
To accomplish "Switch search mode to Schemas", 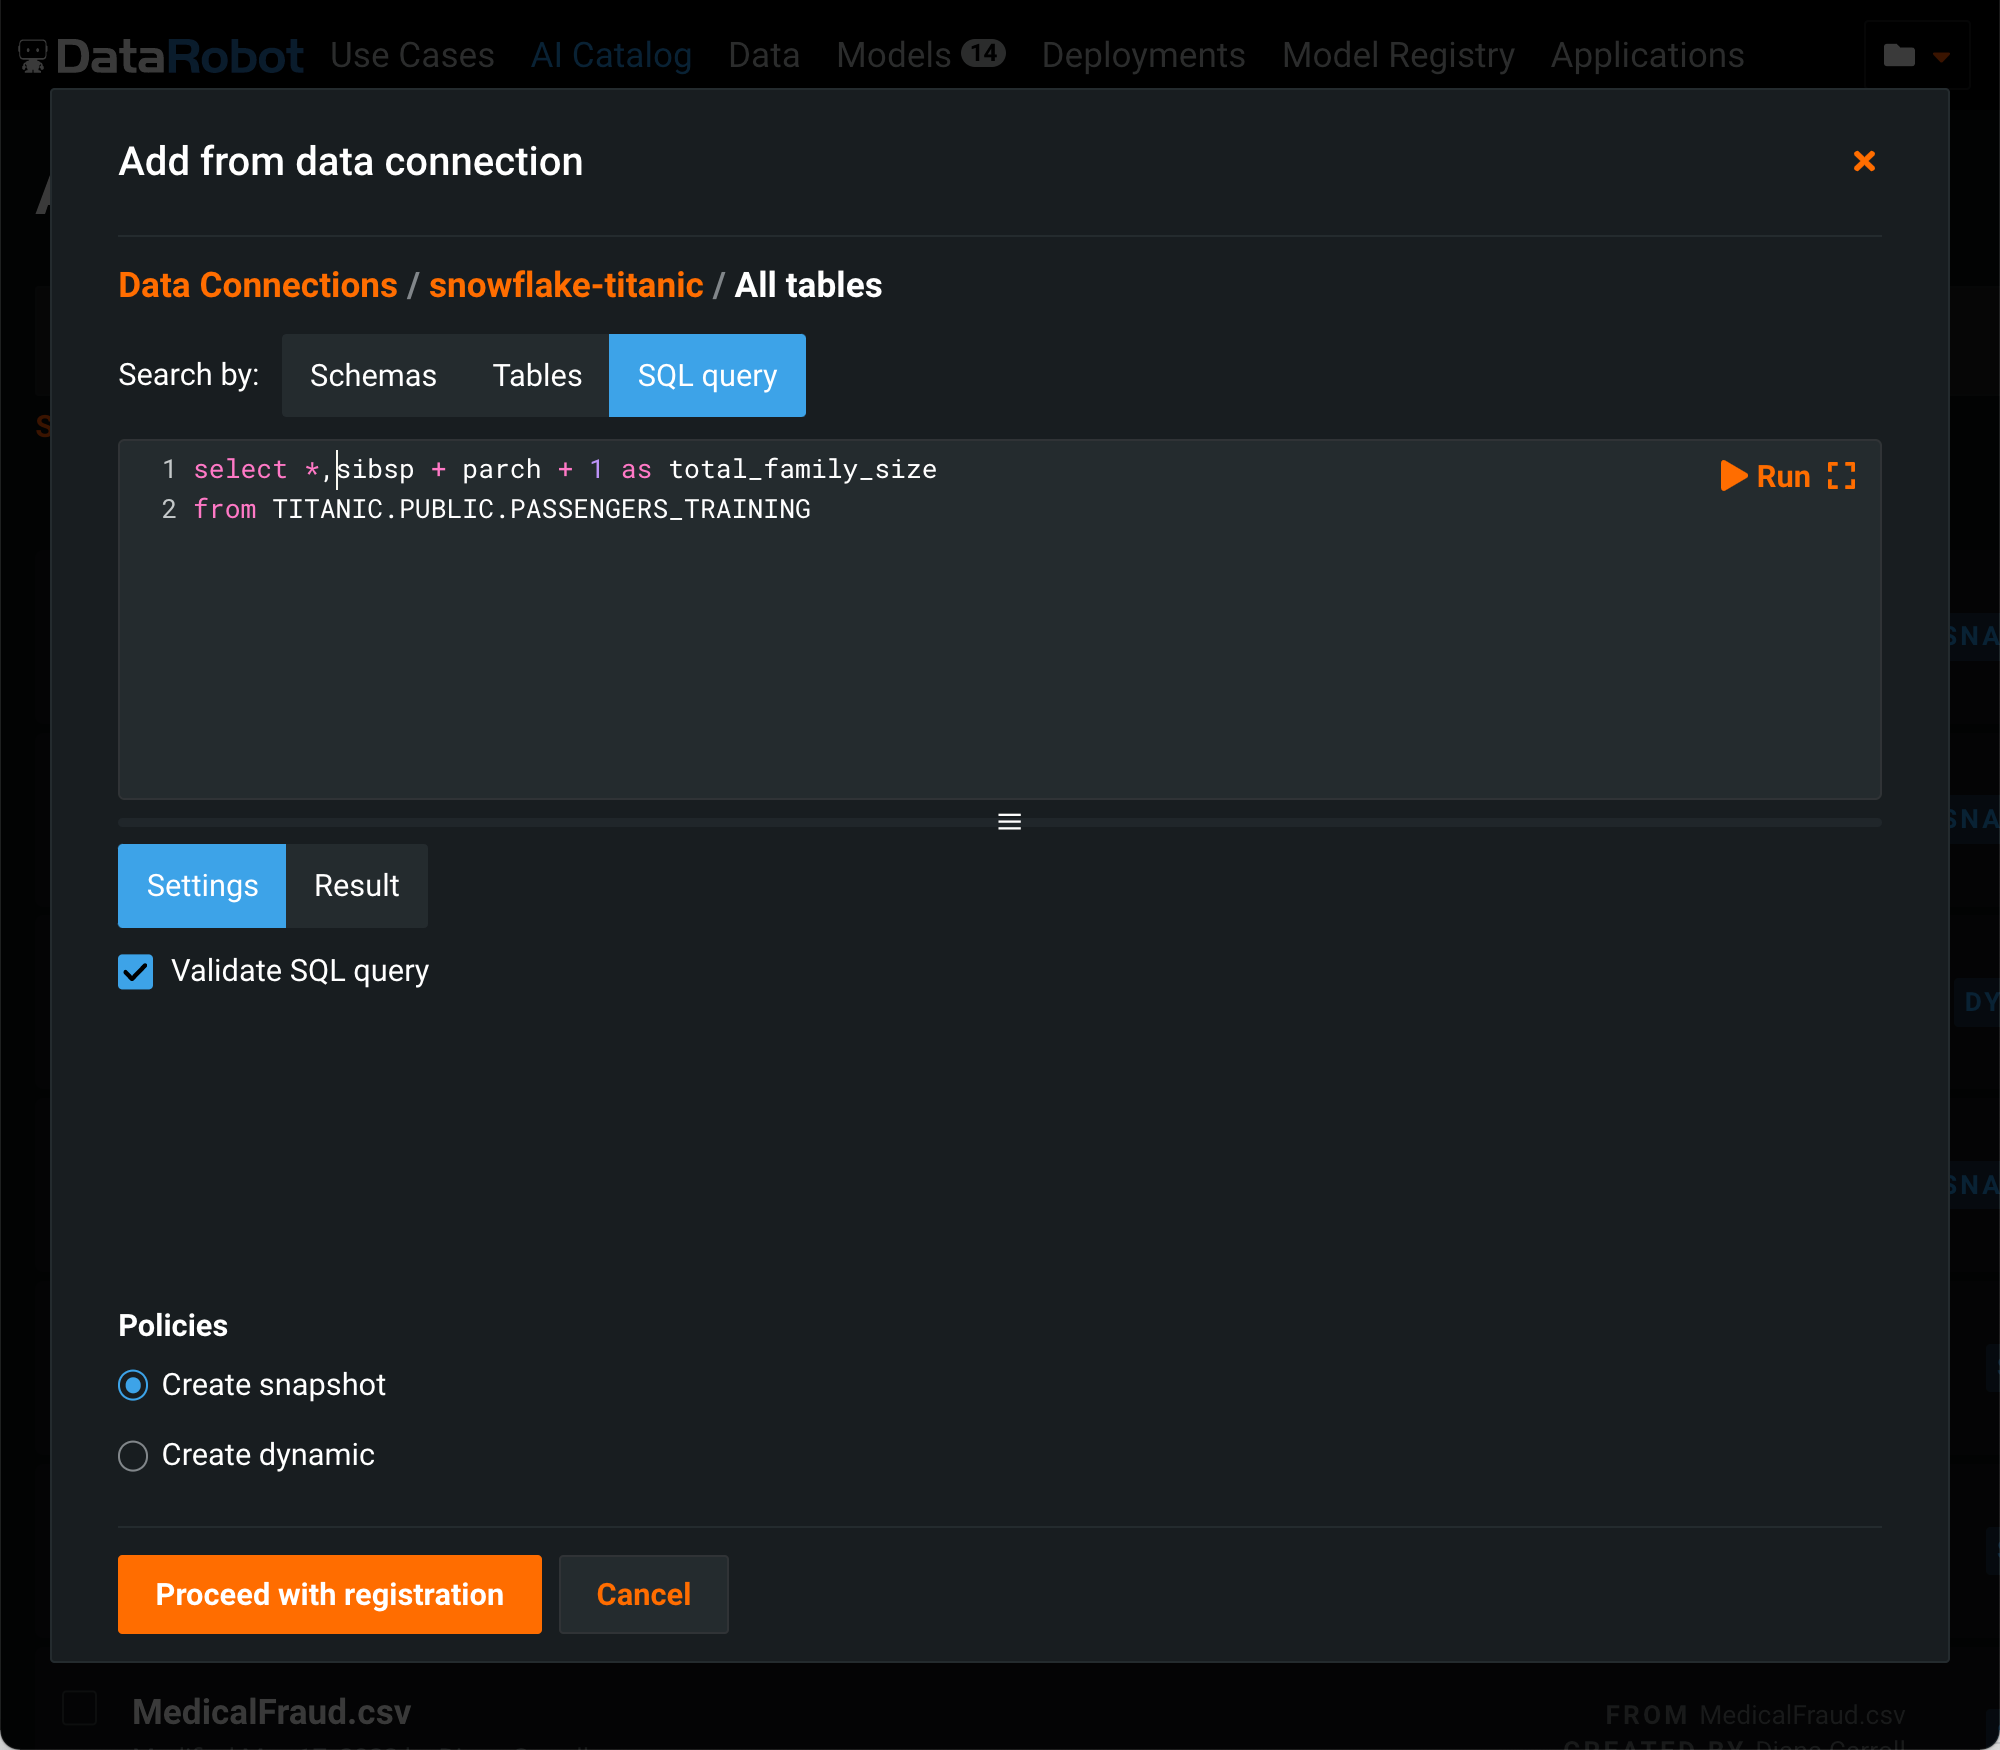I will tap(373, 376).
